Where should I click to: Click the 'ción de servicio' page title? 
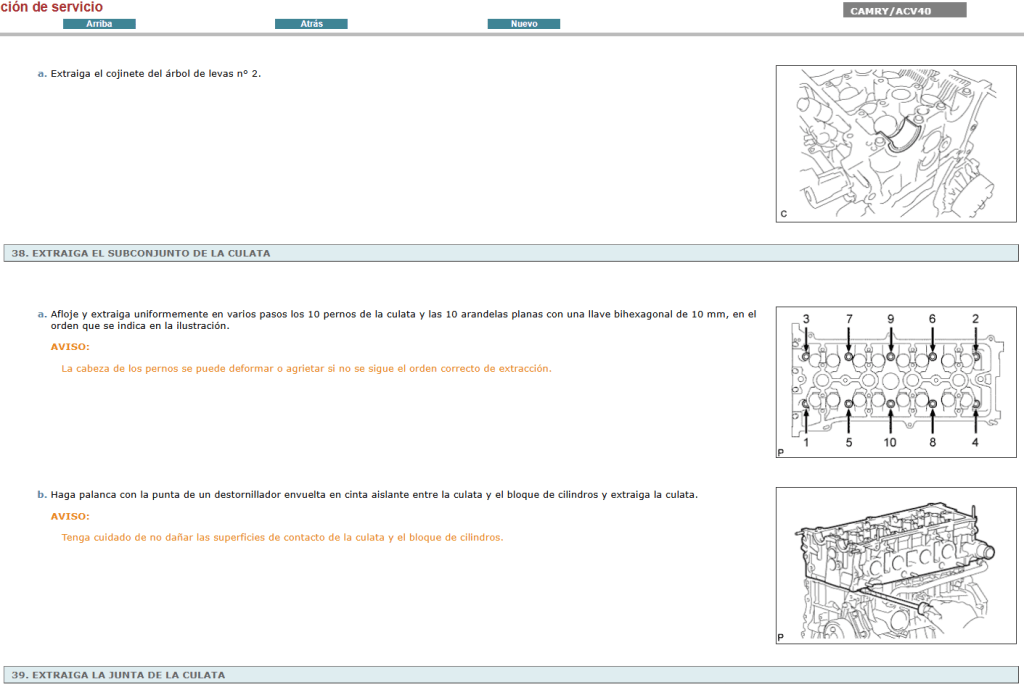pyautogui.click(x=51, y=7)
